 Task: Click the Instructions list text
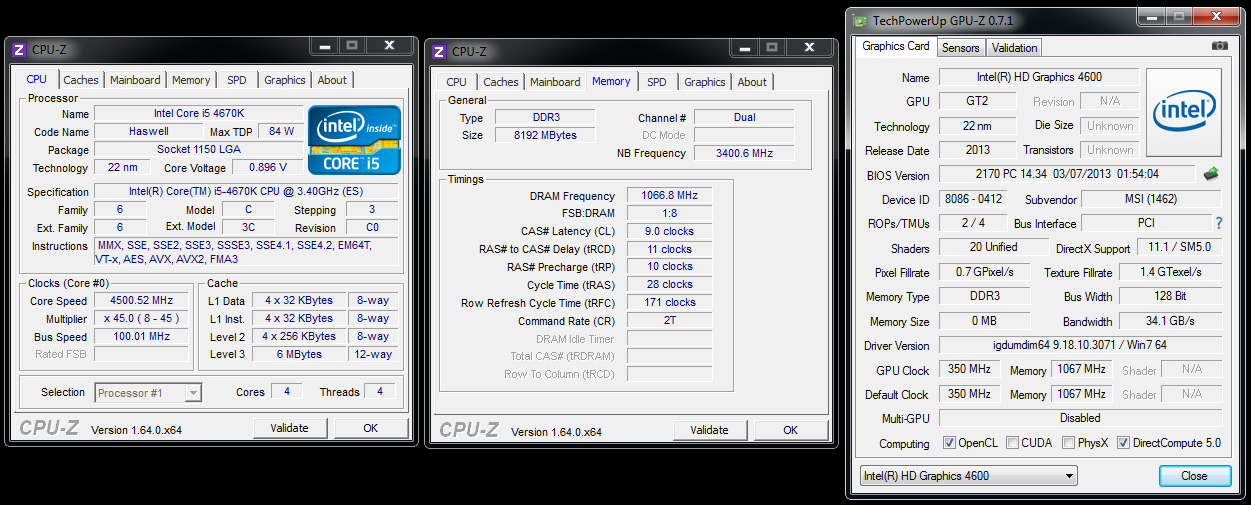[247, 252]
